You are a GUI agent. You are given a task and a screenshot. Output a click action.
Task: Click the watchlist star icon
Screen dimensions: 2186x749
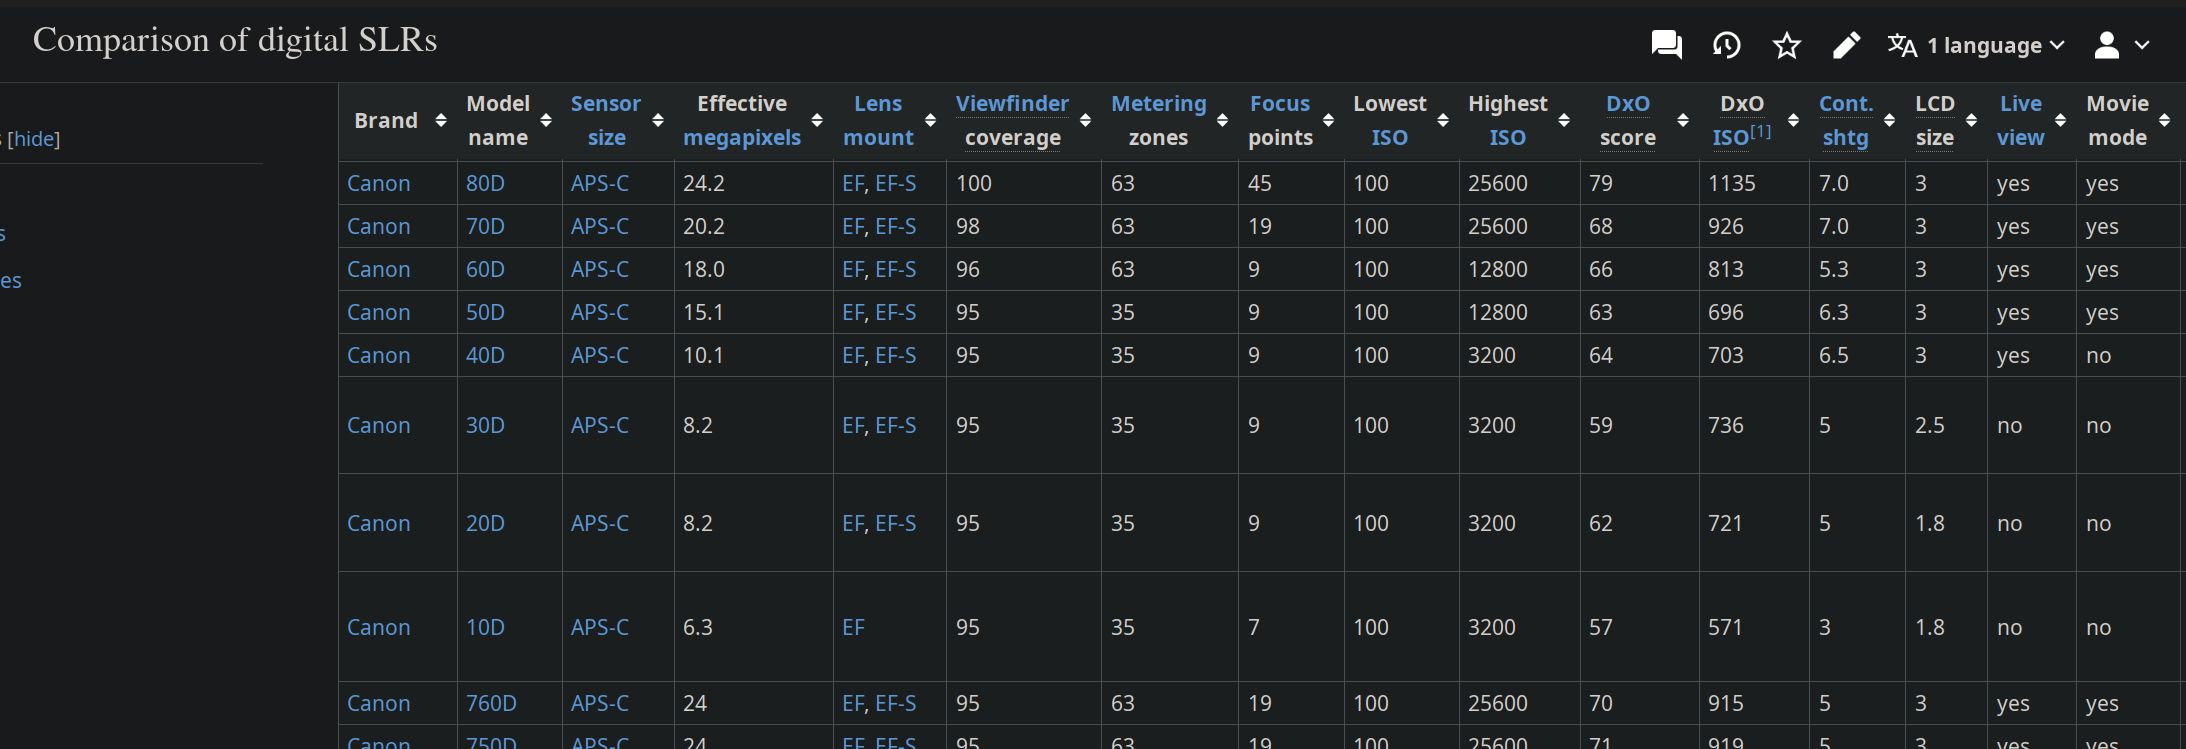tap(1786, 45)
